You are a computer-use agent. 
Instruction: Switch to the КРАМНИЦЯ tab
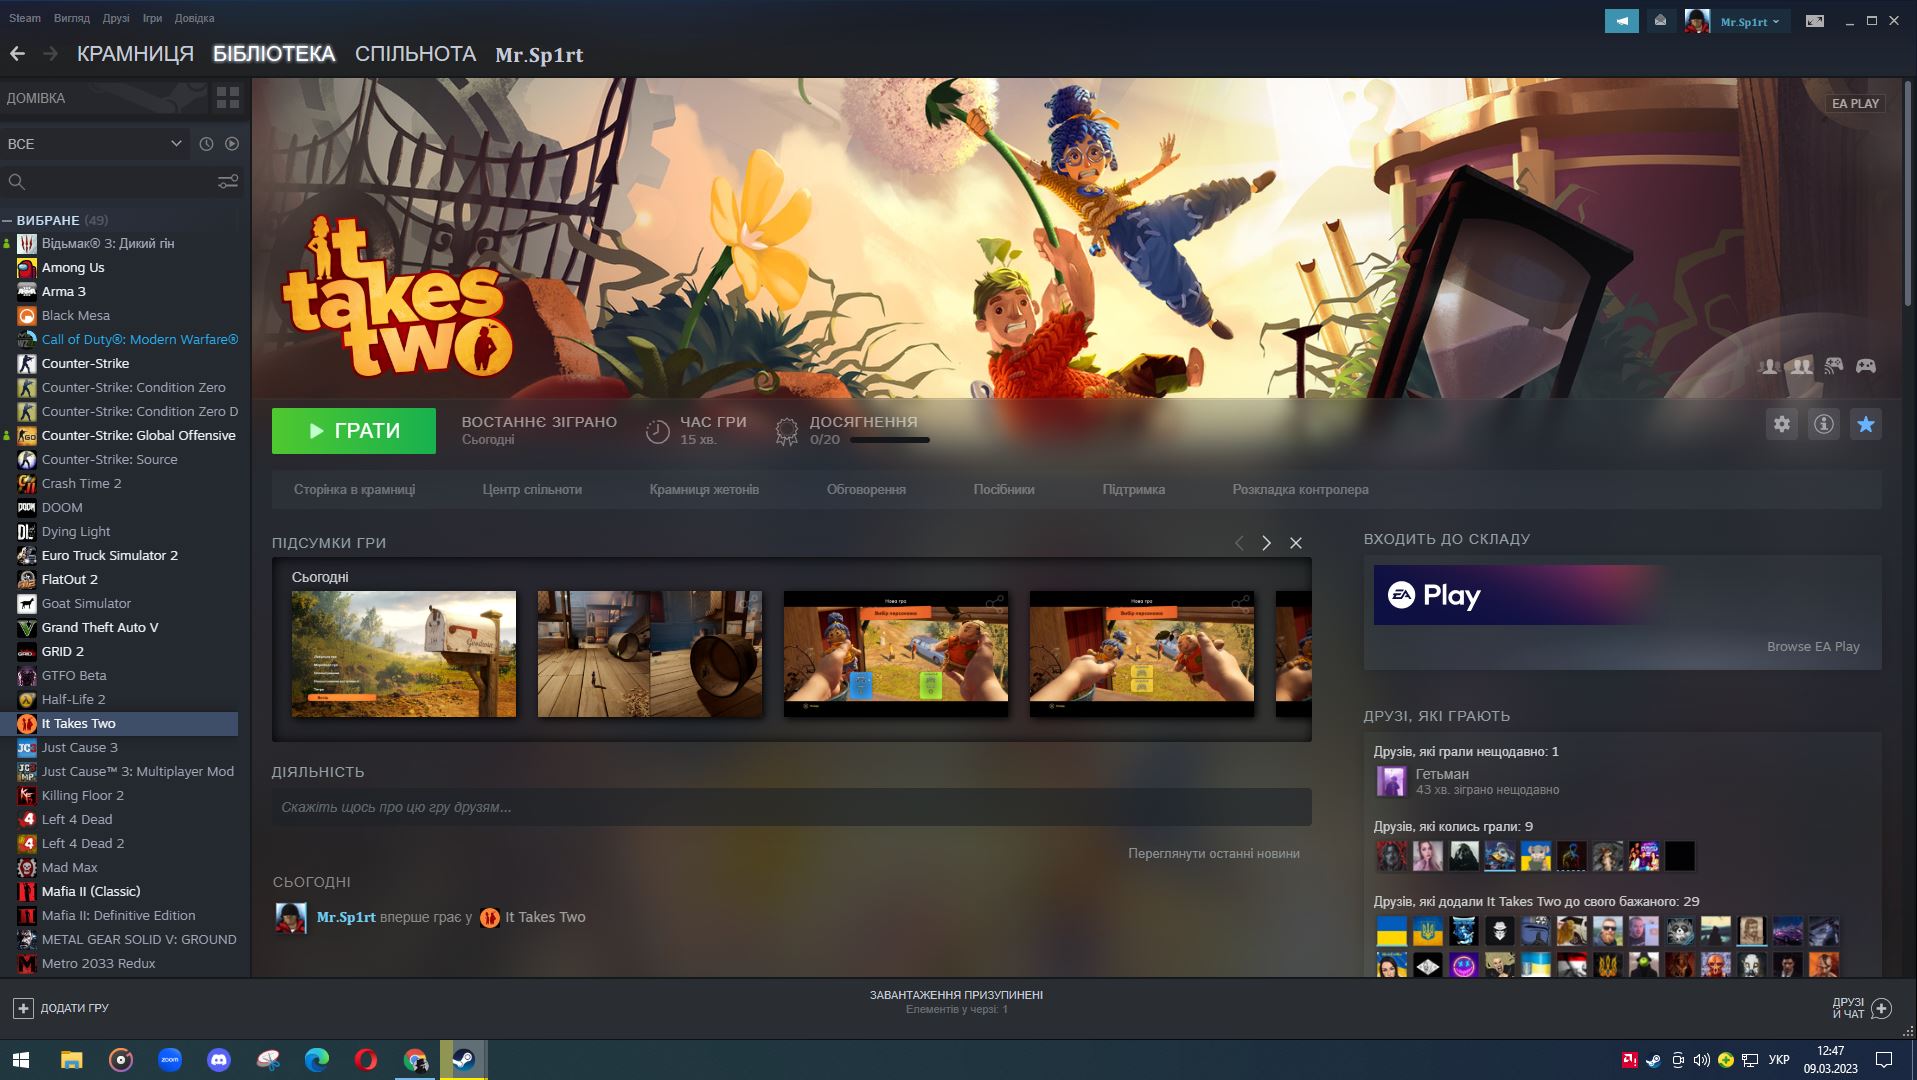point(135,54)
